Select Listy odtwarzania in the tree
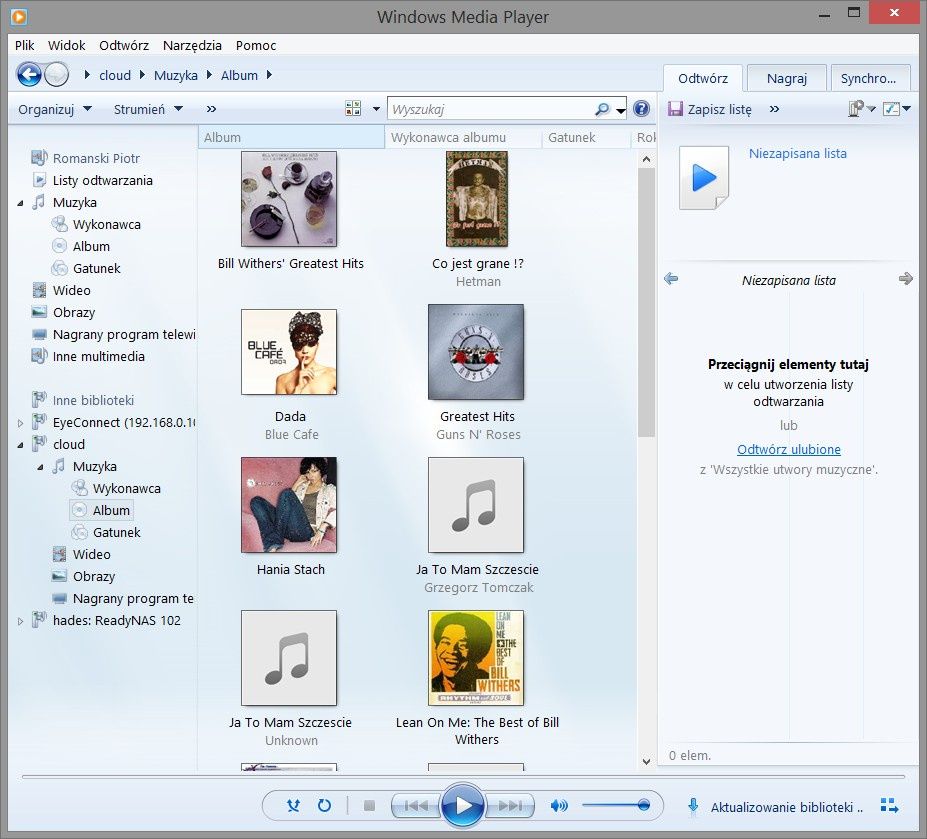Viewport: 927px width, 839px height. pos(102,180)
